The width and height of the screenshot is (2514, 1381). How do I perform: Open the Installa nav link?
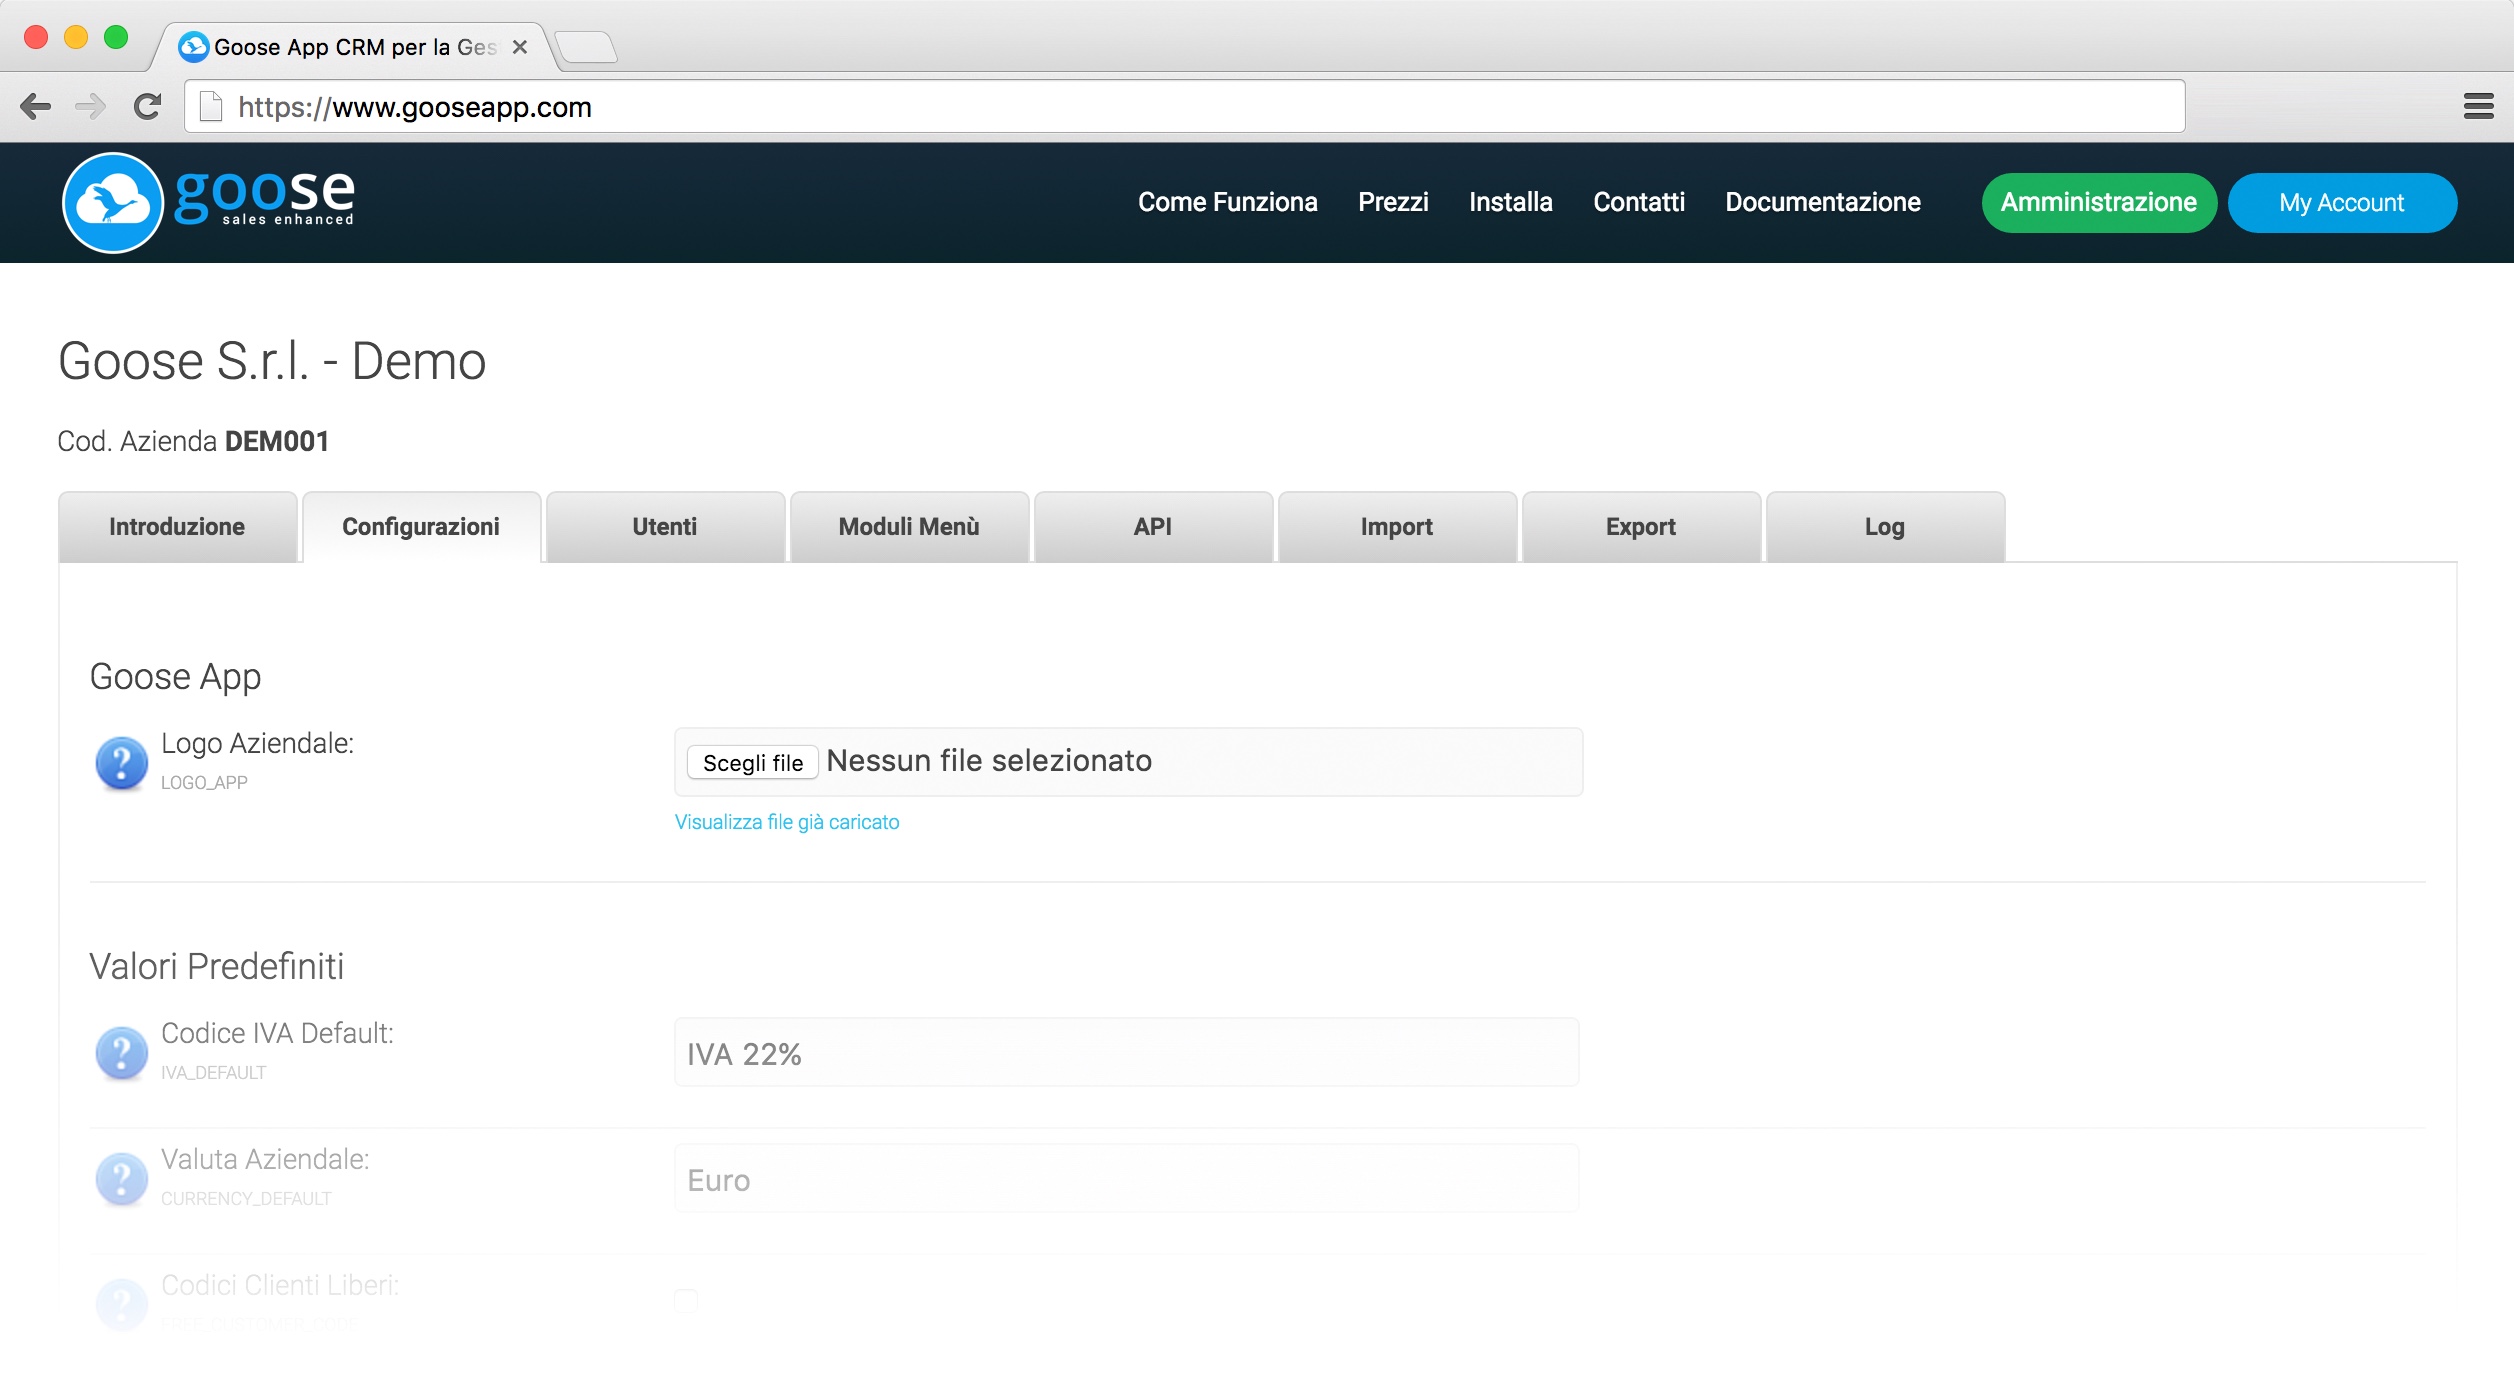(1511, 203)
